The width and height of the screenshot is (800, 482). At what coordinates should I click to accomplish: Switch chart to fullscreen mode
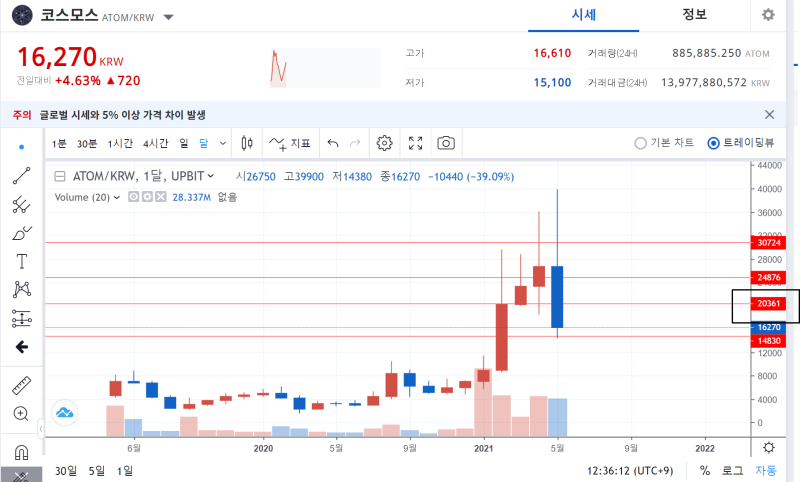[416, 143]
